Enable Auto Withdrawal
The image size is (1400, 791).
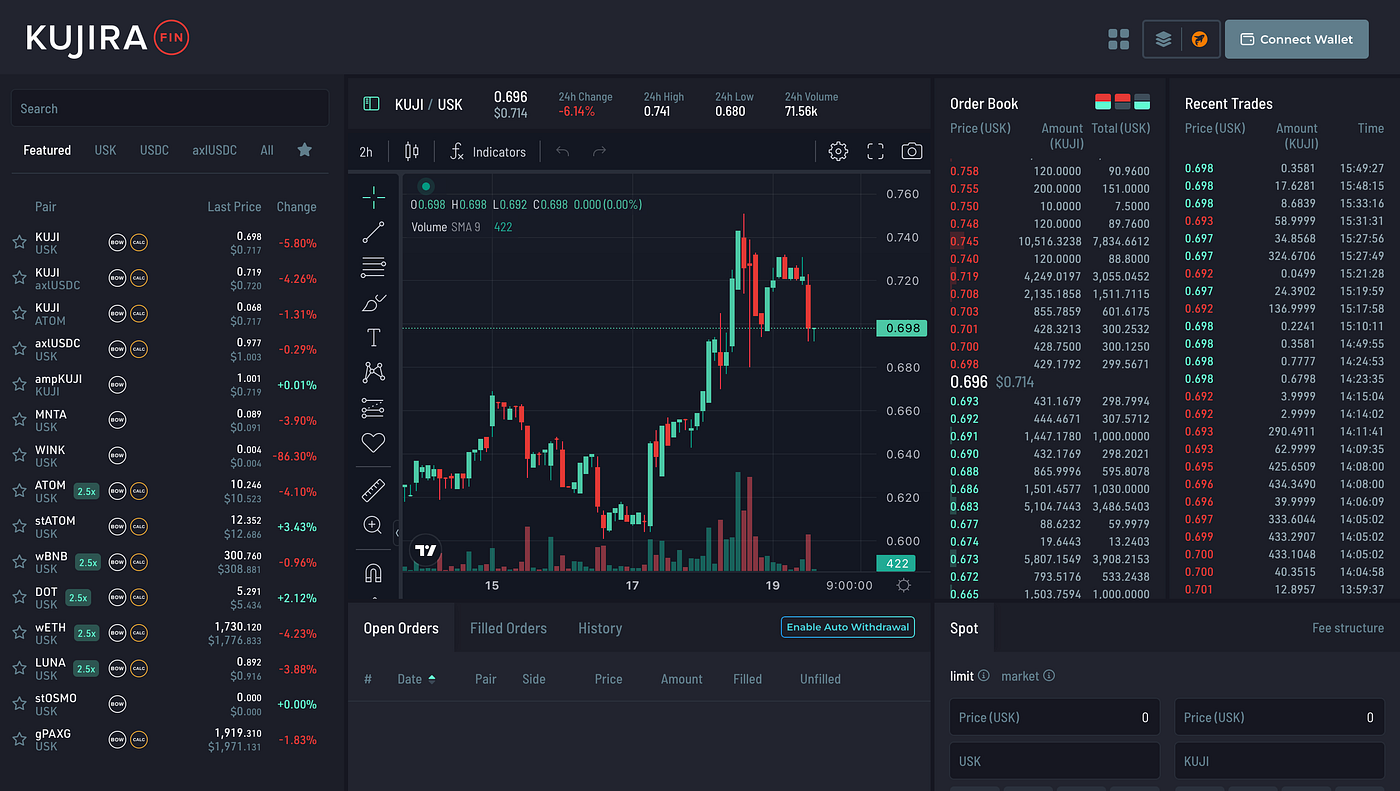pyautogui.click(x=847, y=627)
